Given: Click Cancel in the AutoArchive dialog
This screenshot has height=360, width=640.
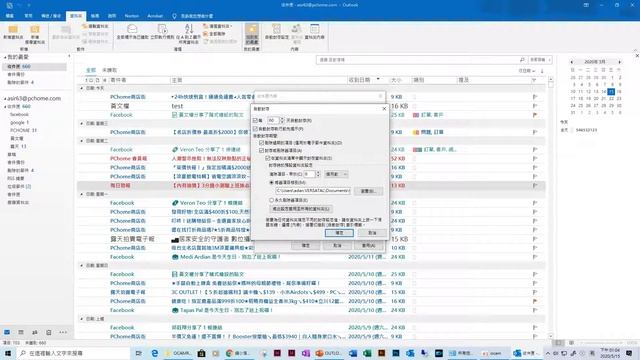Looking at the screenshot, I should [x=372, y=233].
